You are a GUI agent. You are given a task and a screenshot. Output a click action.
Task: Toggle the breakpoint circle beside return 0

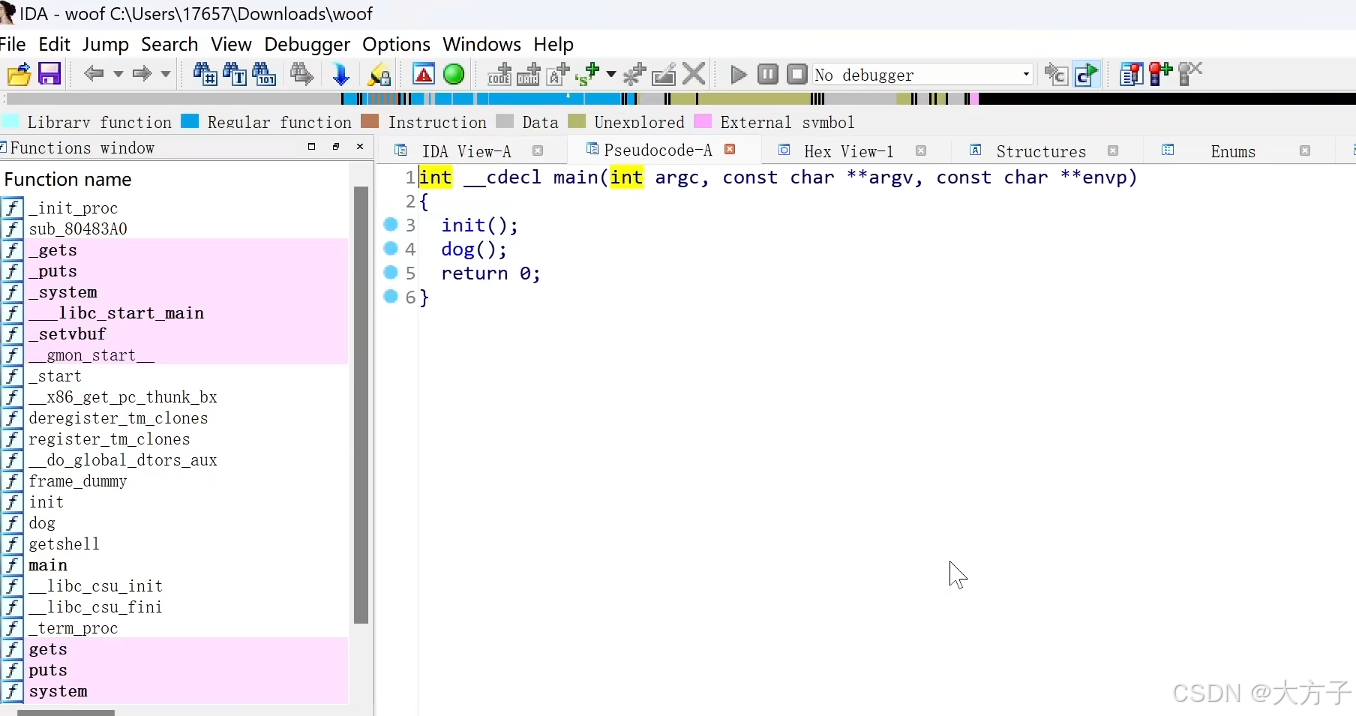point(390,273)
